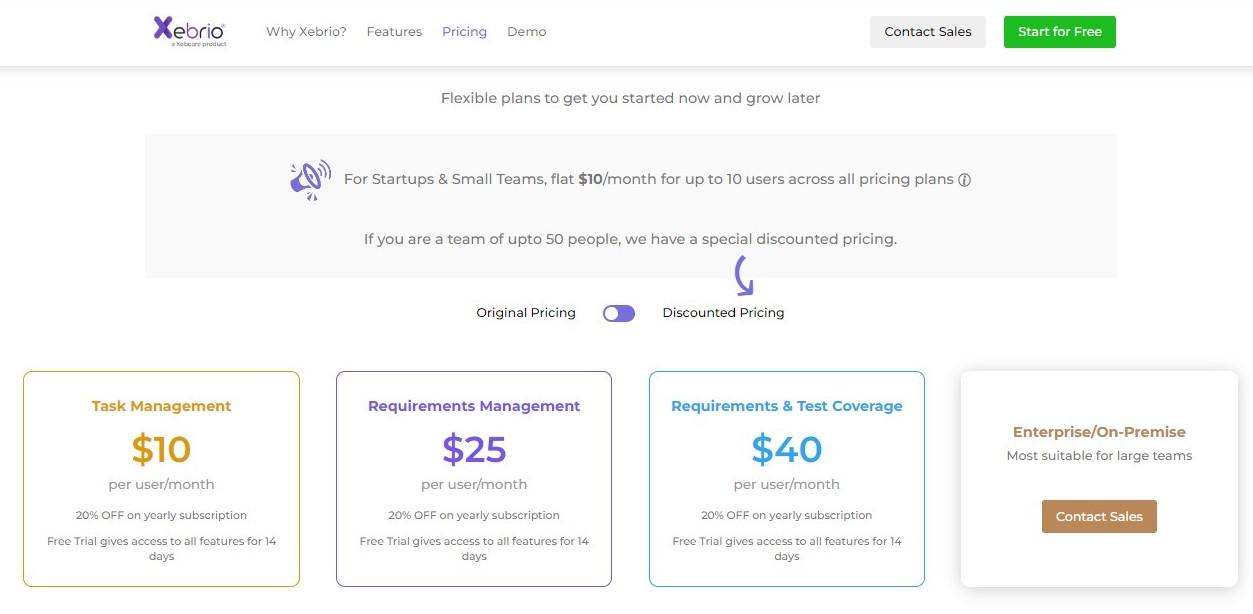Open the Why Xebrio? menu item
1253x614 pixels.
[x=306, y=32]
